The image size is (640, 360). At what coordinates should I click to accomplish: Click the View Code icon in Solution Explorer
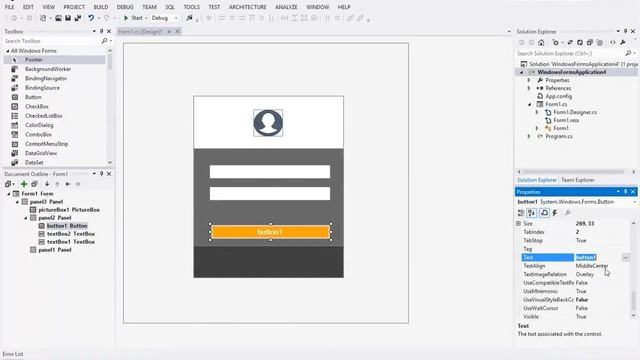click(613, 42)
